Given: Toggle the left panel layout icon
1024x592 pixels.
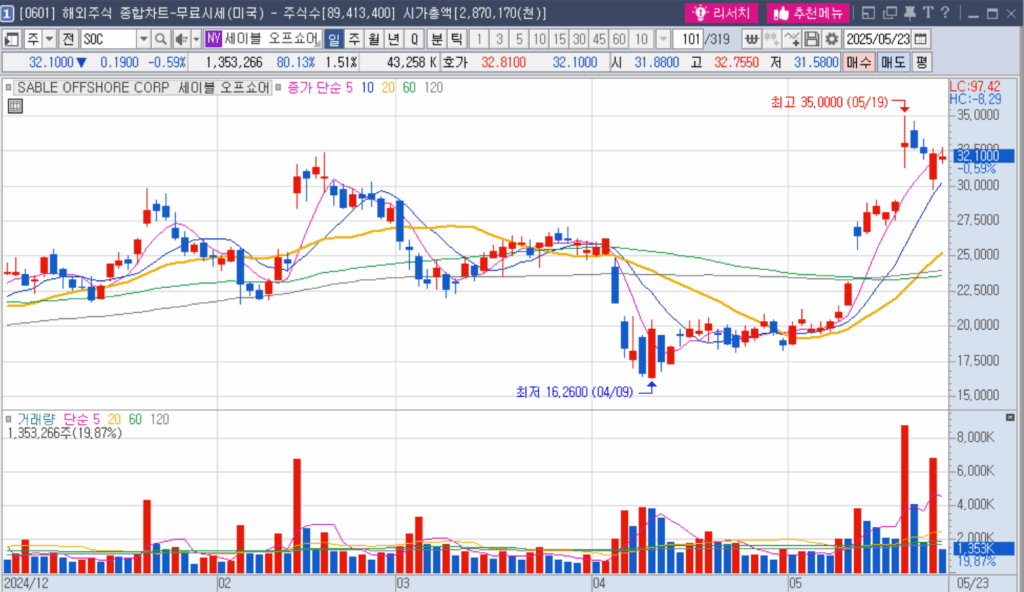Looking at the screenshot, I should point(11,39).
